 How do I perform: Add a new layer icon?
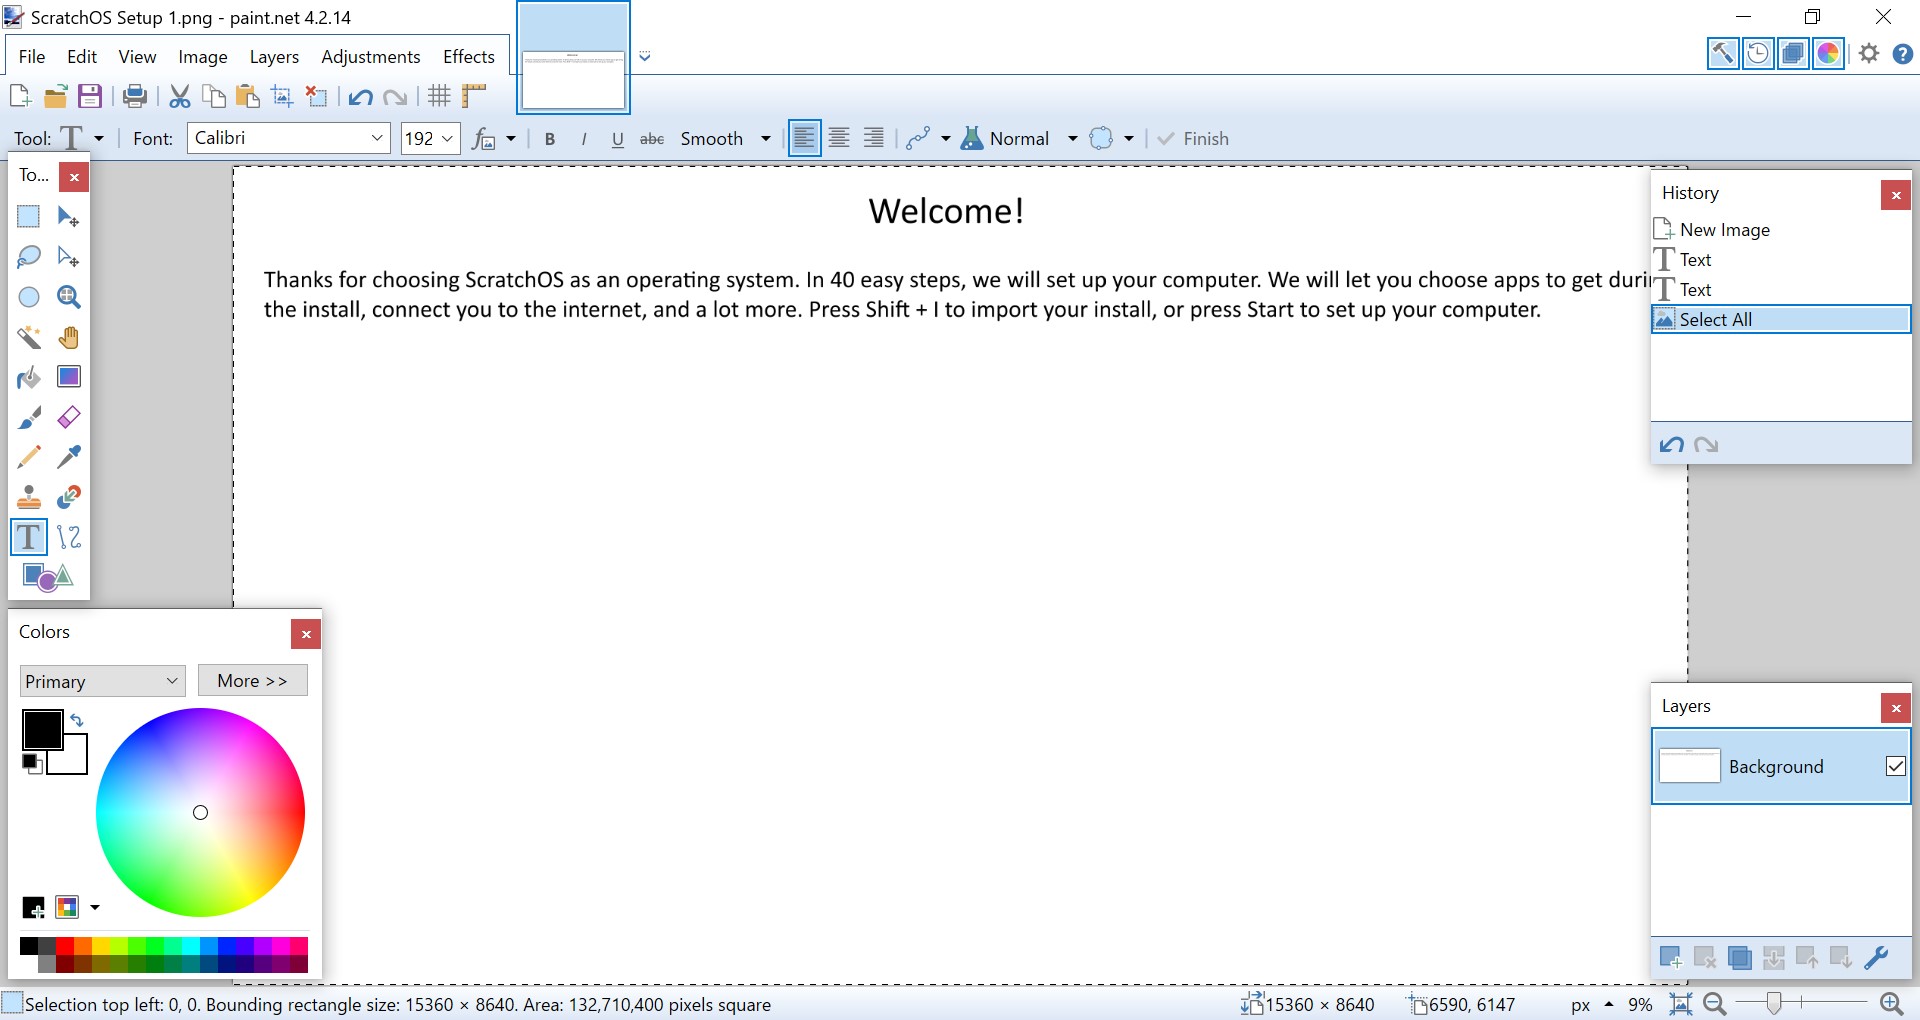pyautogui.click(x=1670, y=957)
